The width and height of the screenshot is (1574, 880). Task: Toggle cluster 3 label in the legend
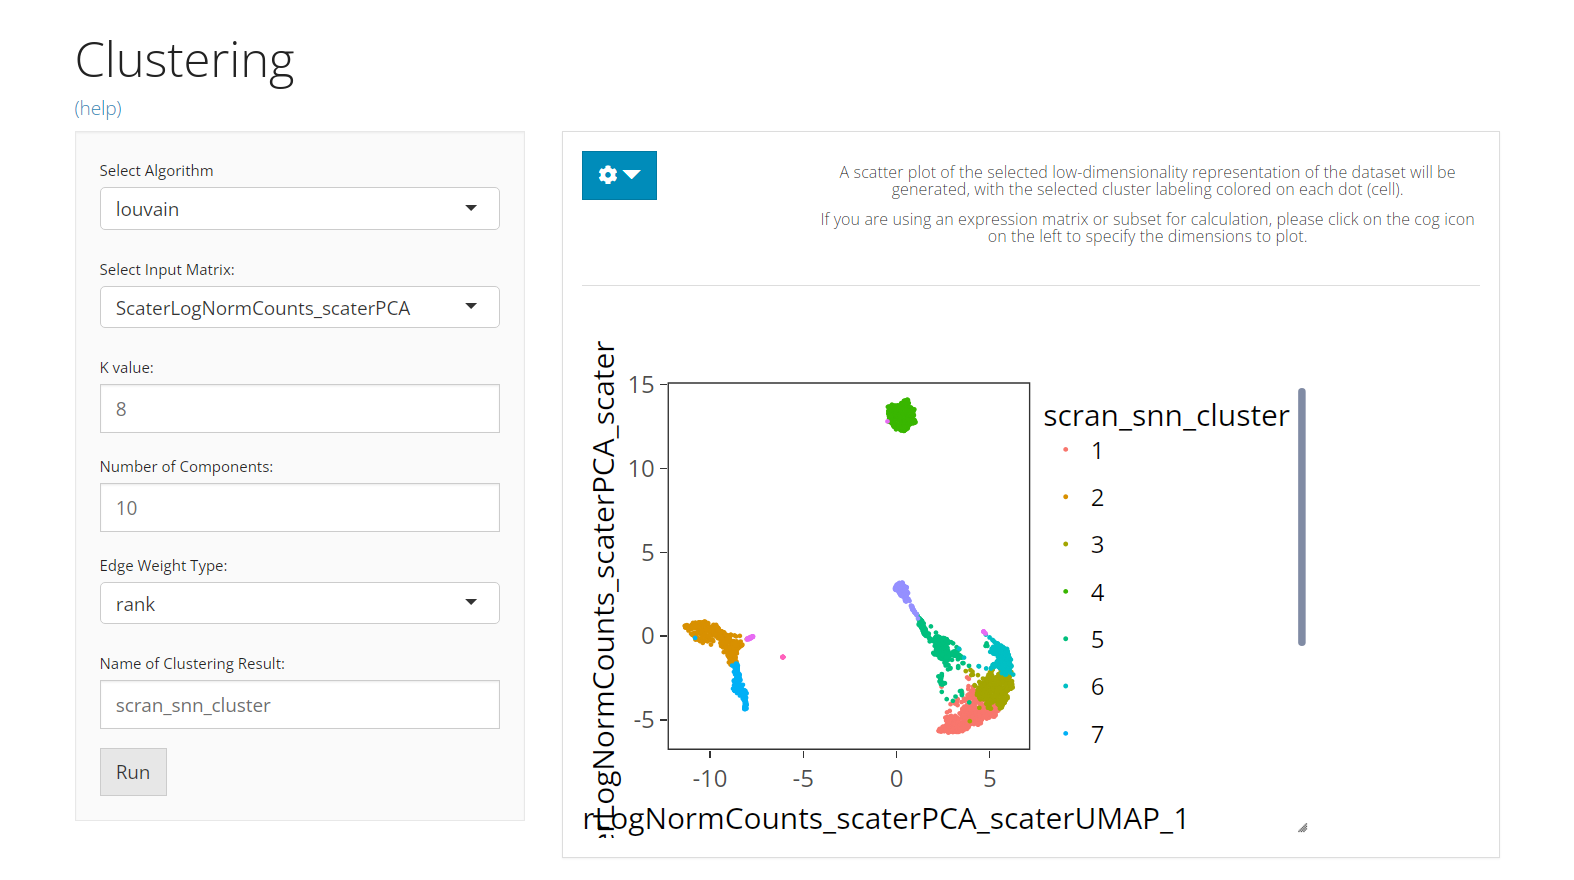coord(1097,545)
